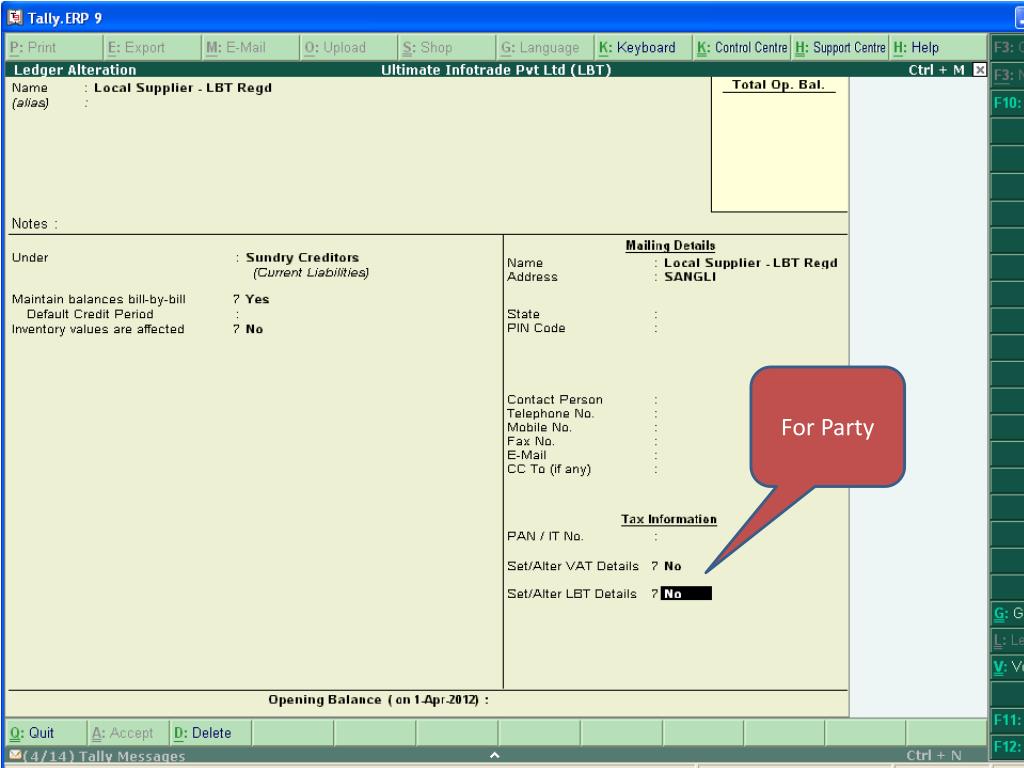Toggle the Set/Alter VAT Details value
This screenshot has height=768, width=1024.
pos(673,566)
